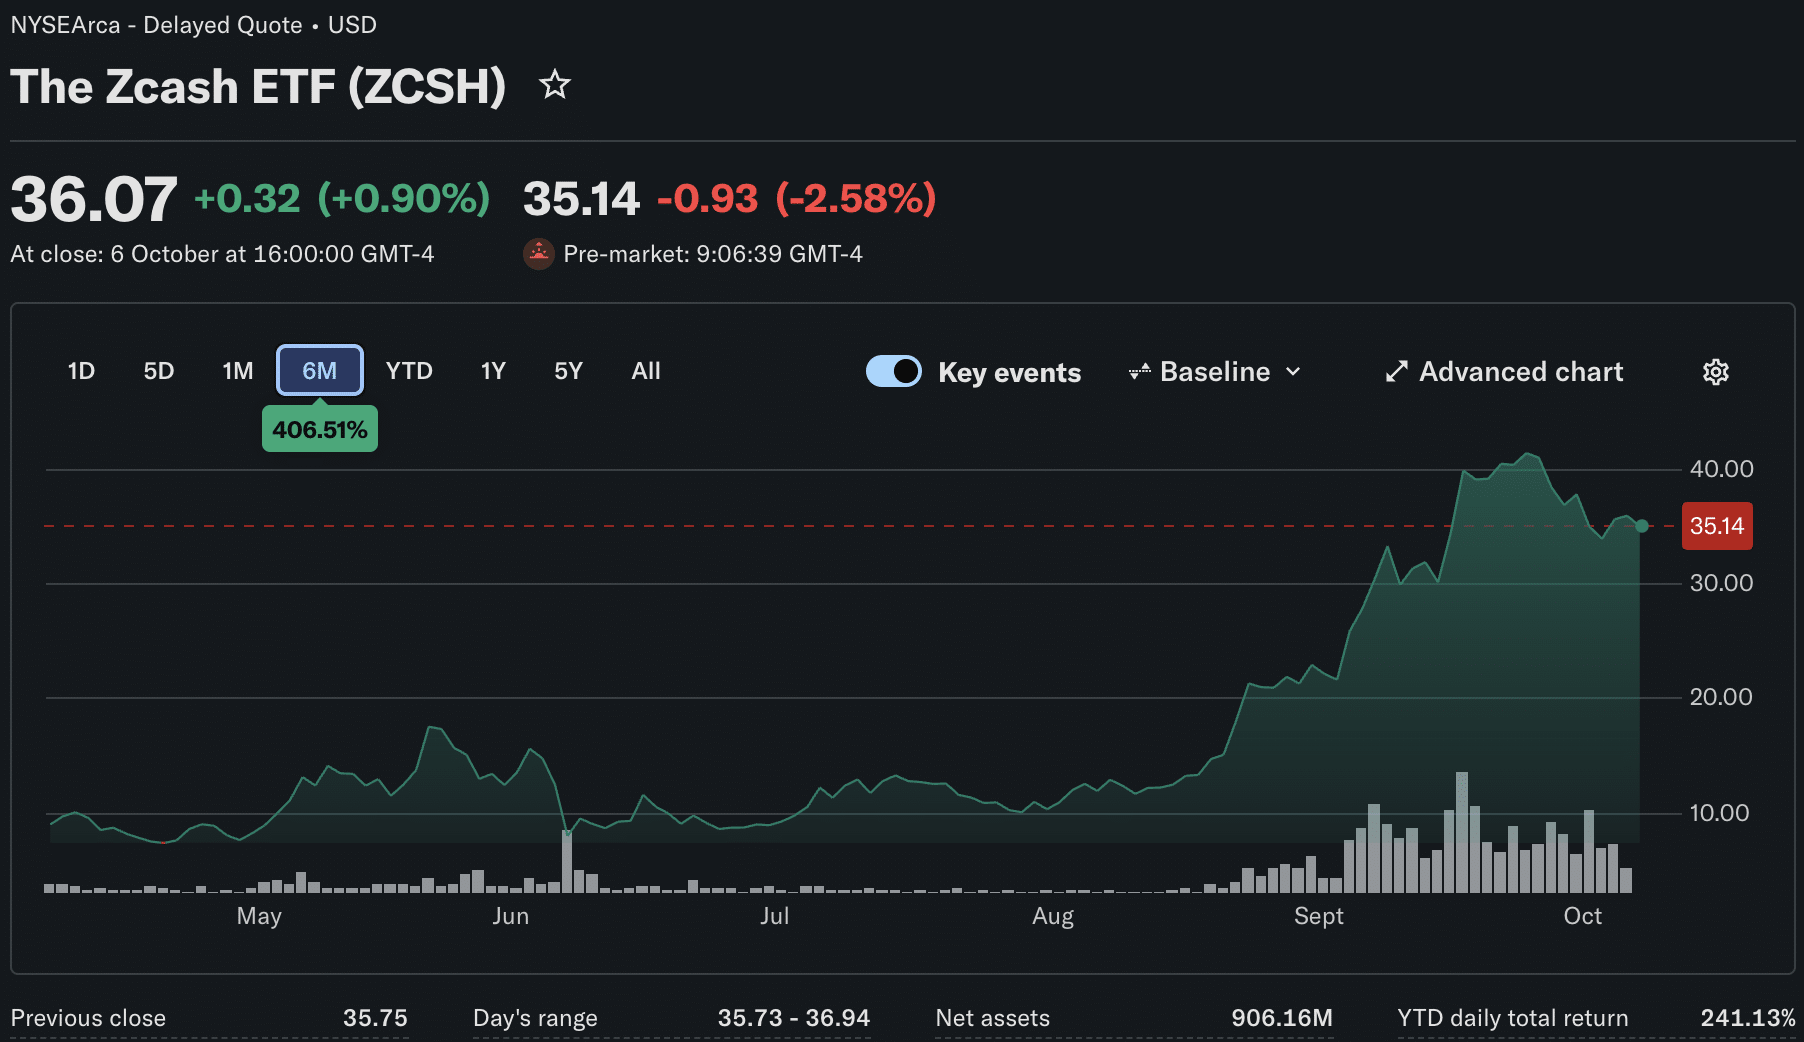Select the 1Y time range tab
1804x1042 pixels.
tap(493, 371)
